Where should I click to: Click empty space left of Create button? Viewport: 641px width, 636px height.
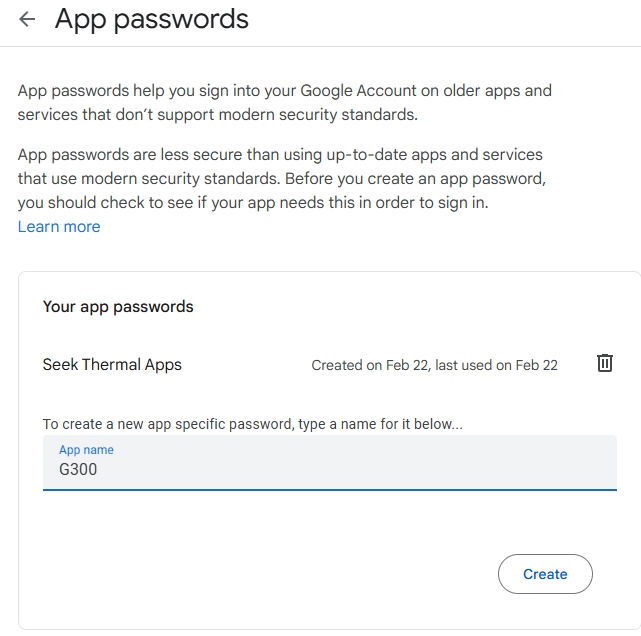coord(270,574)
